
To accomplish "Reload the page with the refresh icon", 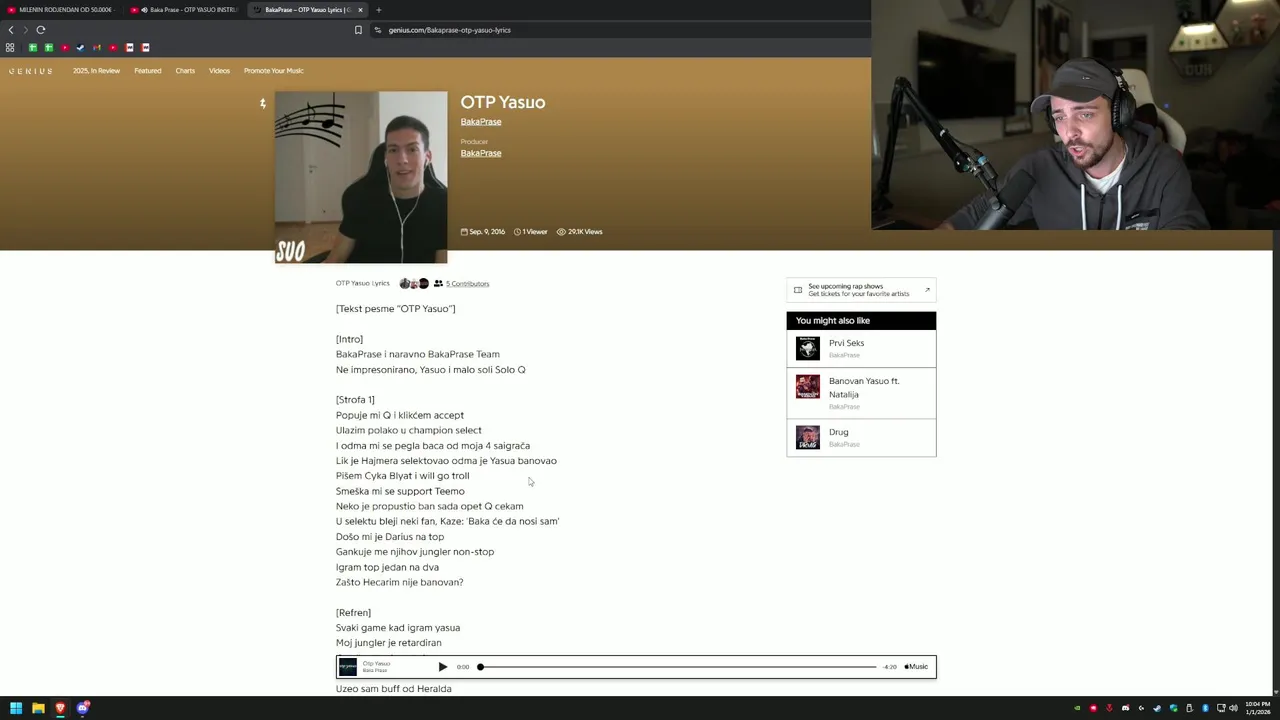I will 41,30.
